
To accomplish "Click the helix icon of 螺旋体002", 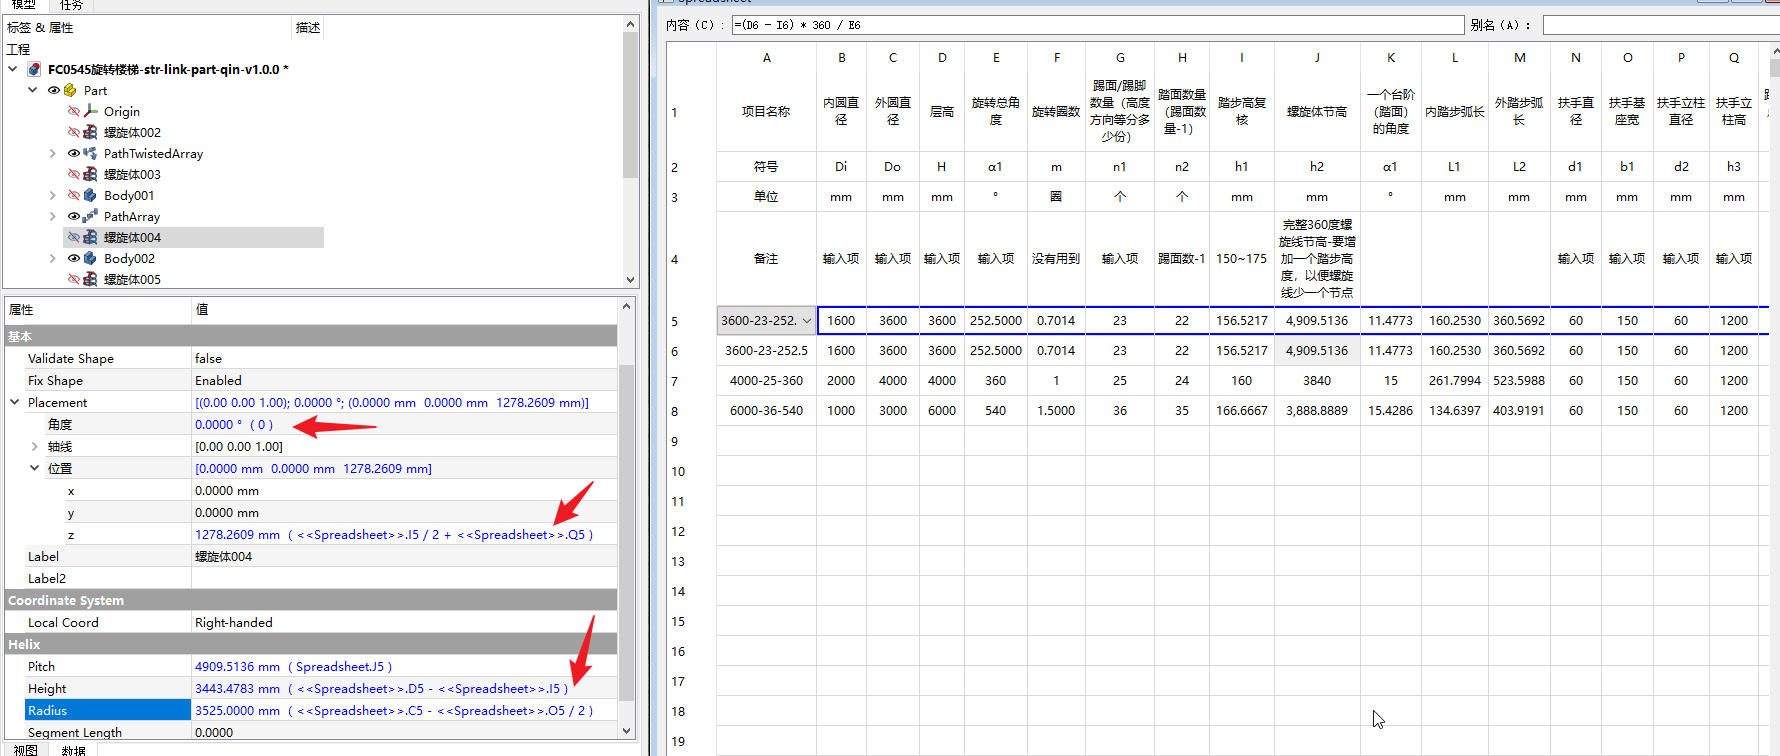I will (91, 132).
